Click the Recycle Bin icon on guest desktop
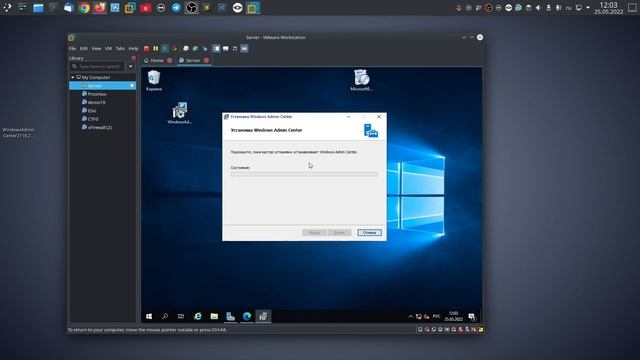640x360 pixels. point(154,80)
